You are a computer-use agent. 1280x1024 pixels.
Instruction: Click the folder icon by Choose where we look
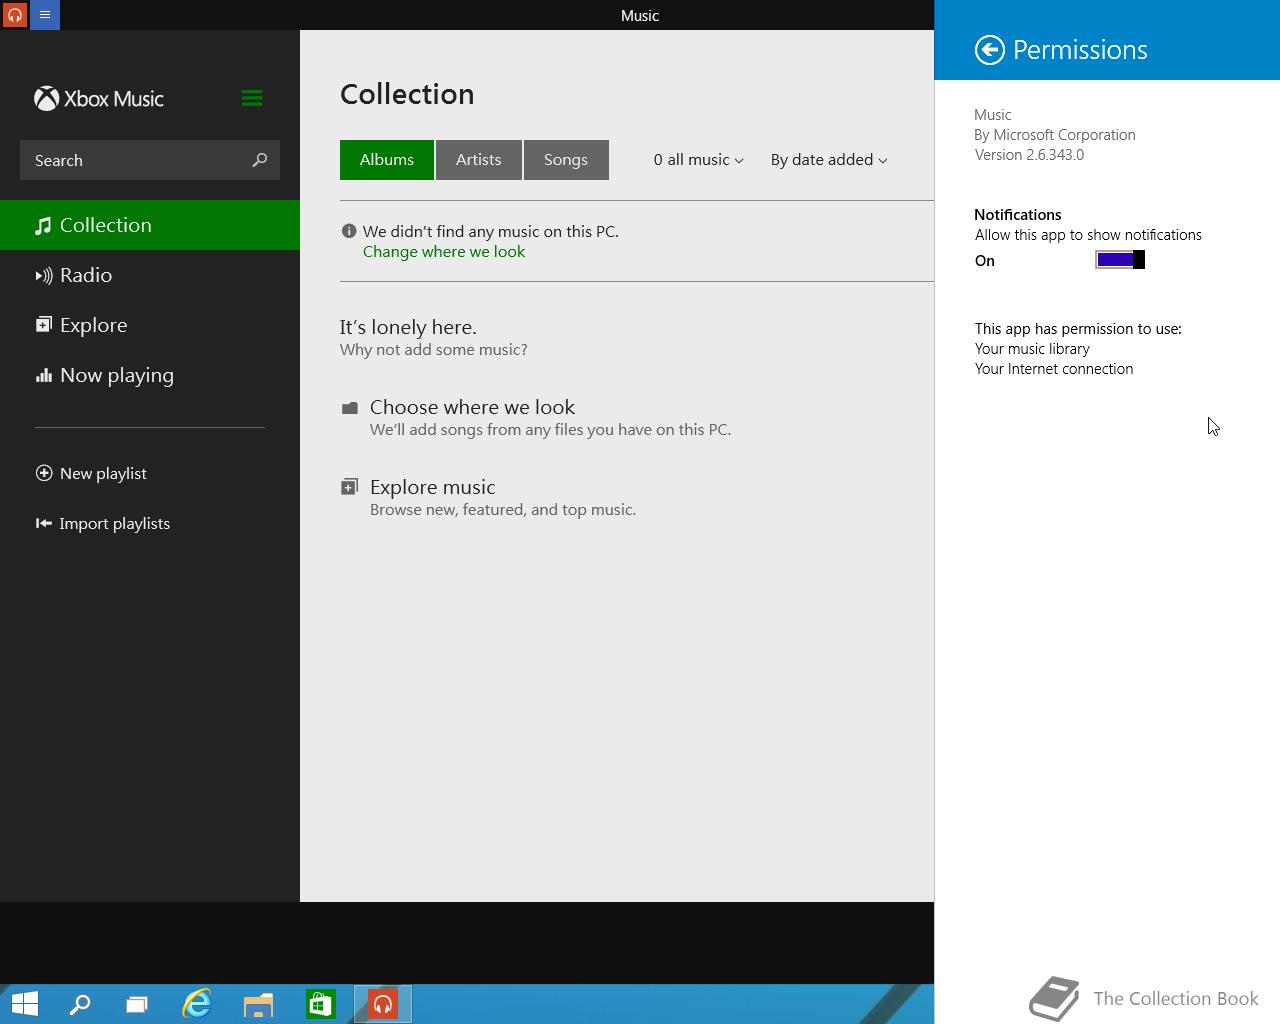(349, 408)
